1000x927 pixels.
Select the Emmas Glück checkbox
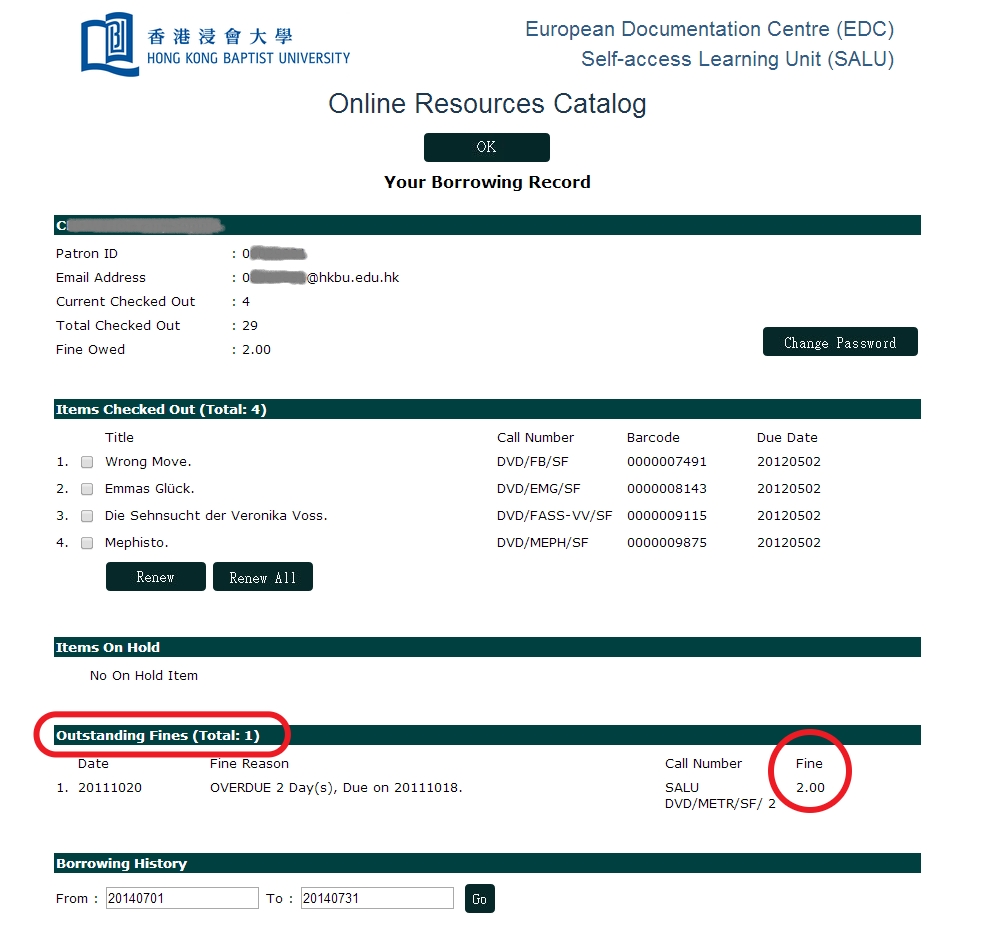[x=87, y=489]
